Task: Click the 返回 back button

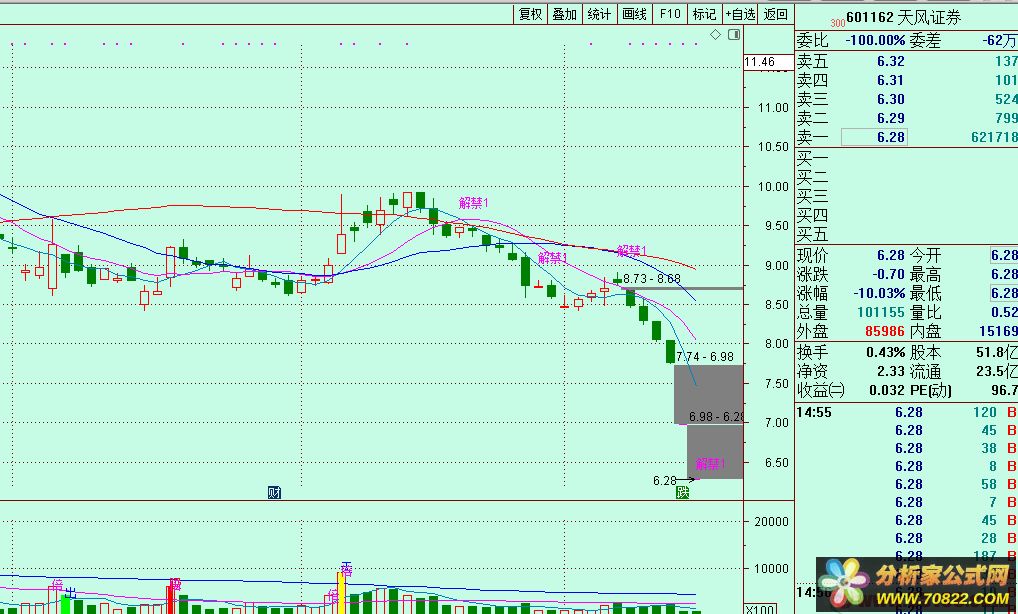Action: [775, 14]
